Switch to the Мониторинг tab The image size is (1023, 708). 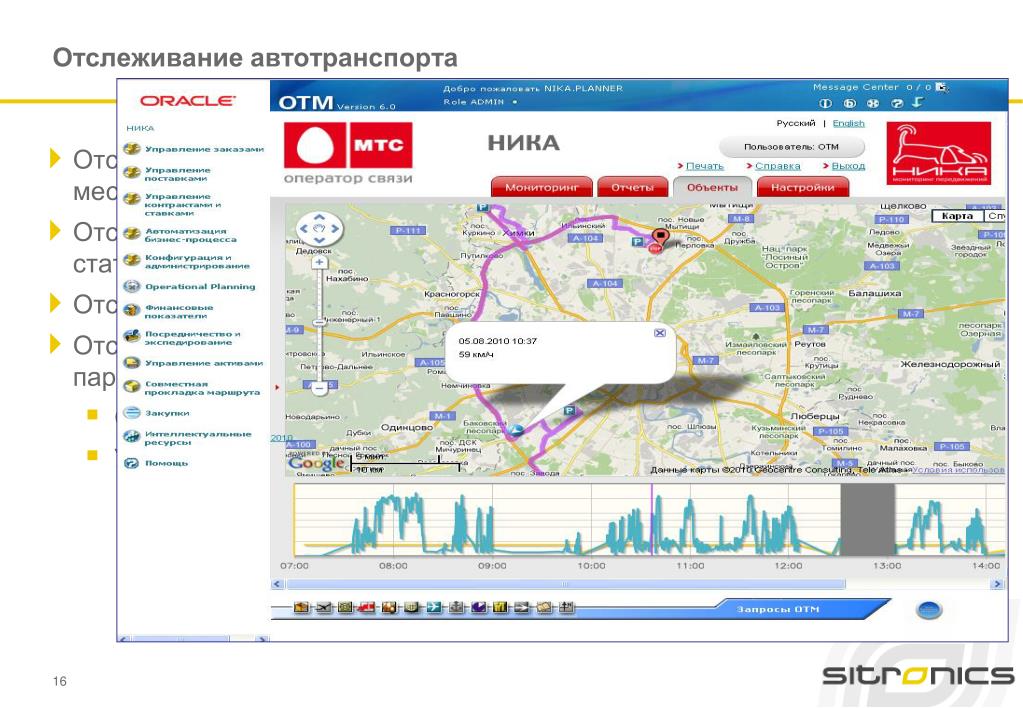pyautogui.click(x=542, y=187)
